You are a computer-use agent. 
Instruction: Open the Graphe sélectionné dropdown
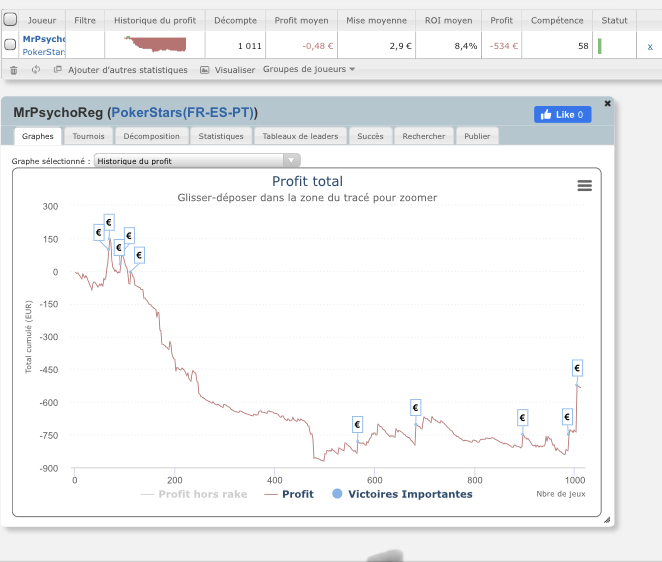pos(197,161)
